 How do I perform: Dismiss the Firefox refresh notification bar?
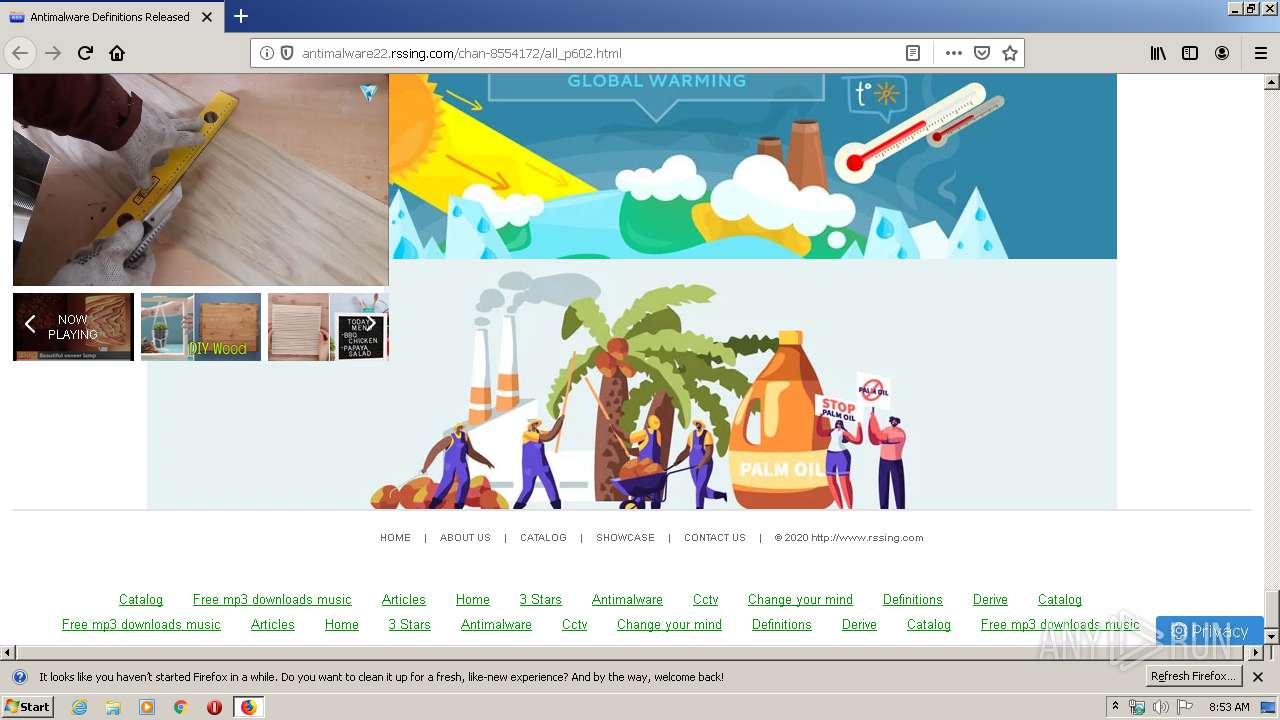coord(1258,677)
